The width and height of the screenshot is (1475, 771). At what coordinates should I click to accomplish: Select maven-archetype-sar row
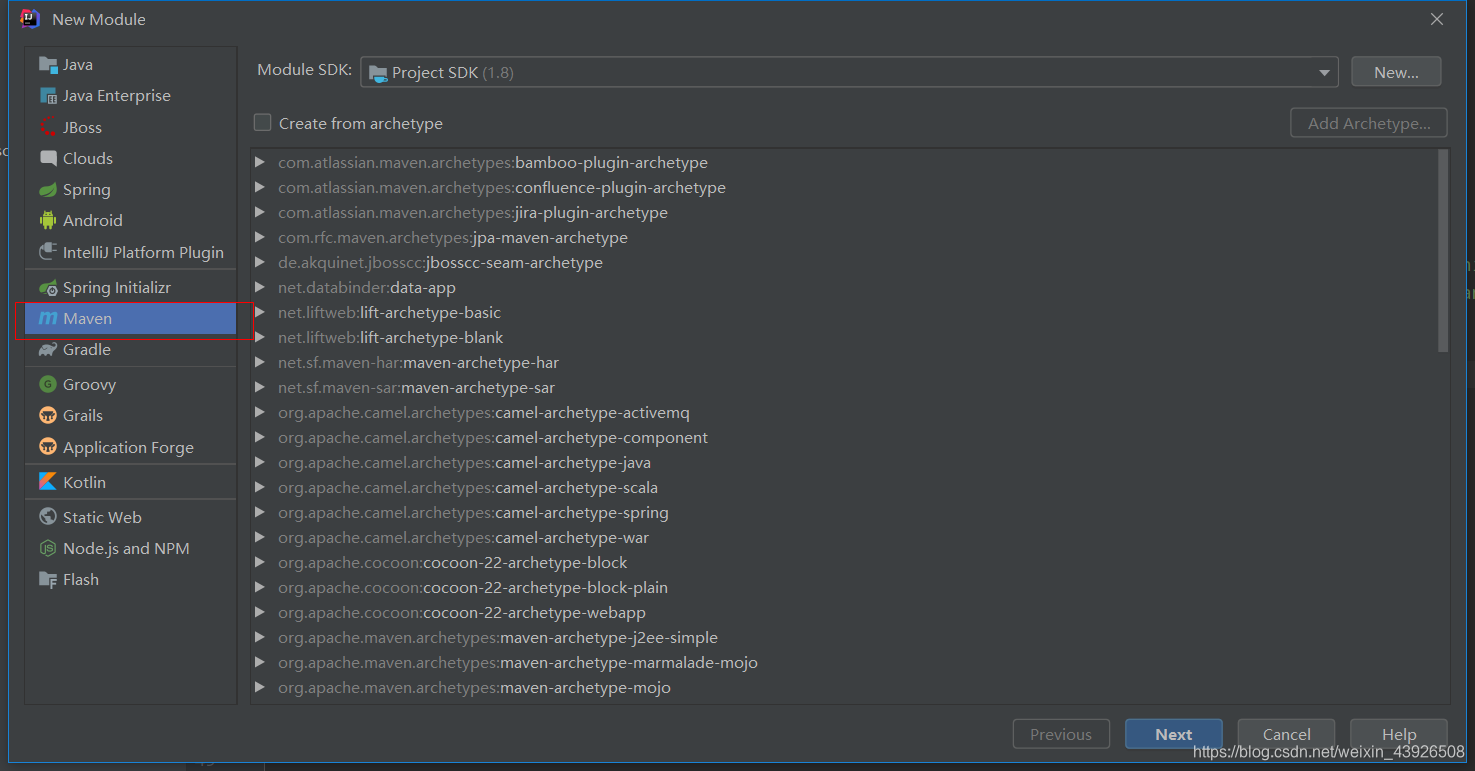click(x=844, y=387)
